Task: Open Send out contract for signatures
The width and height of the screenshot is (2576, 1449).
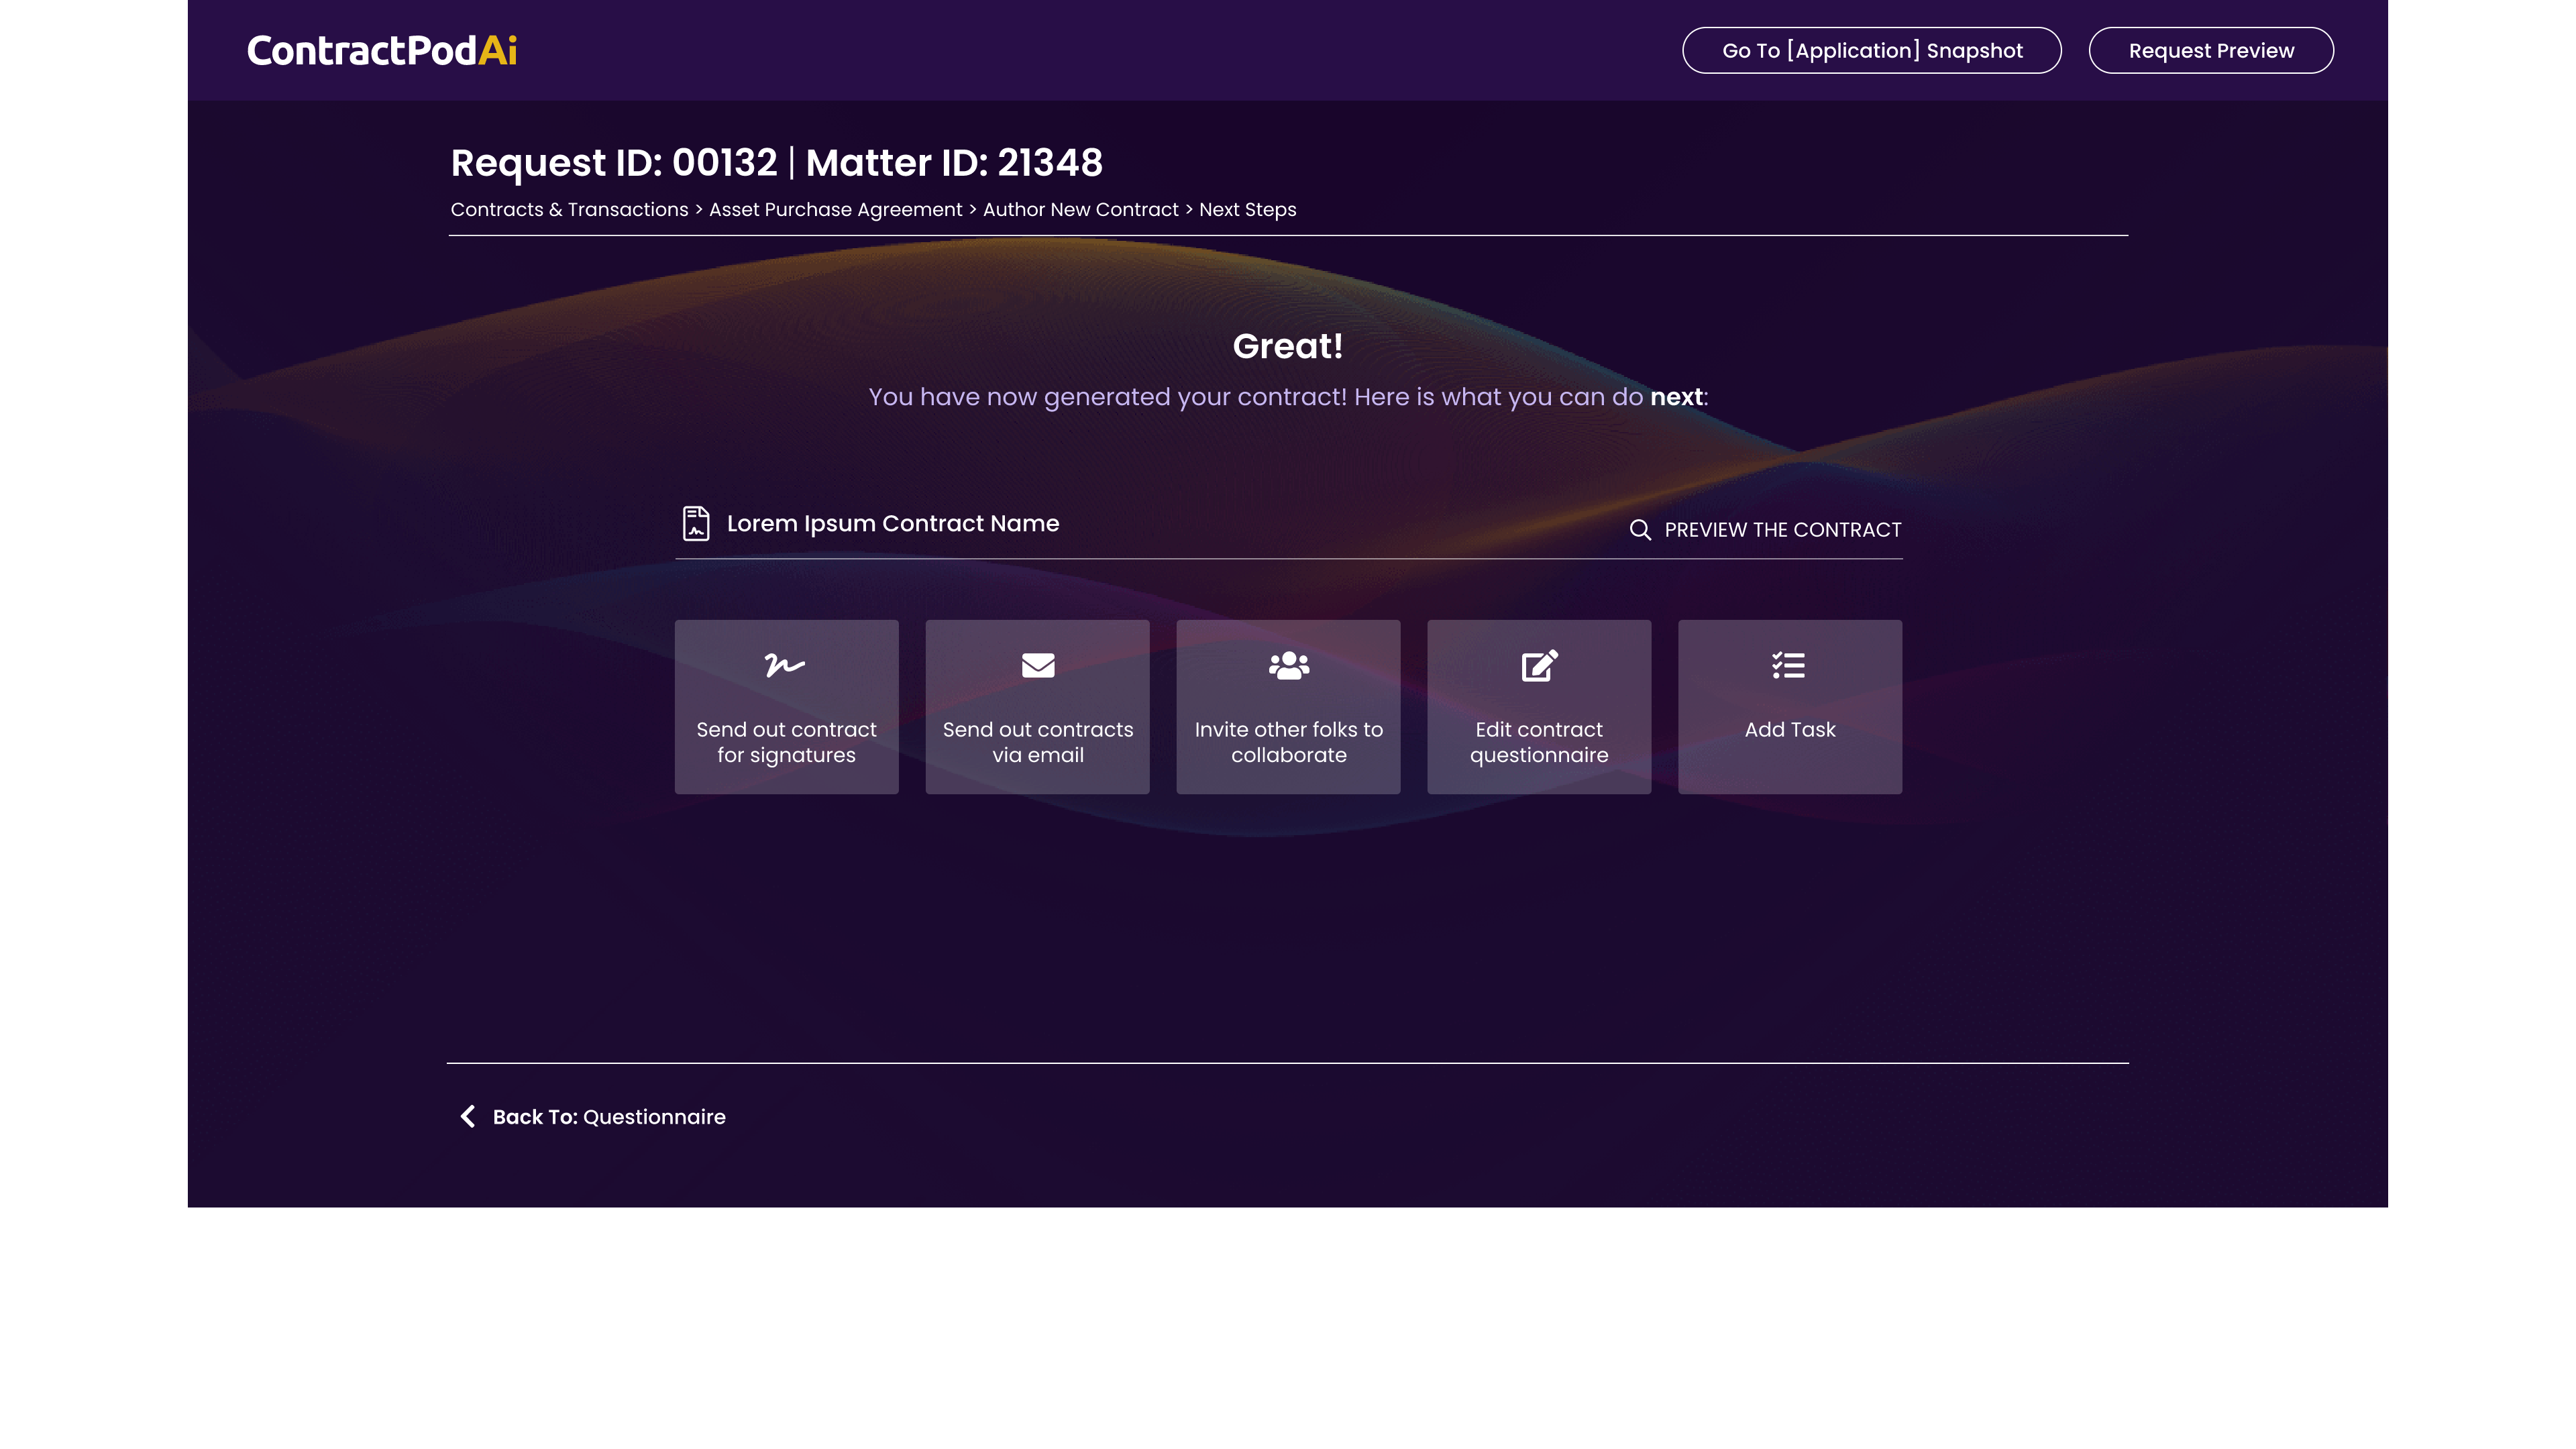Action: pyautogui.click(x=786, y=706)
